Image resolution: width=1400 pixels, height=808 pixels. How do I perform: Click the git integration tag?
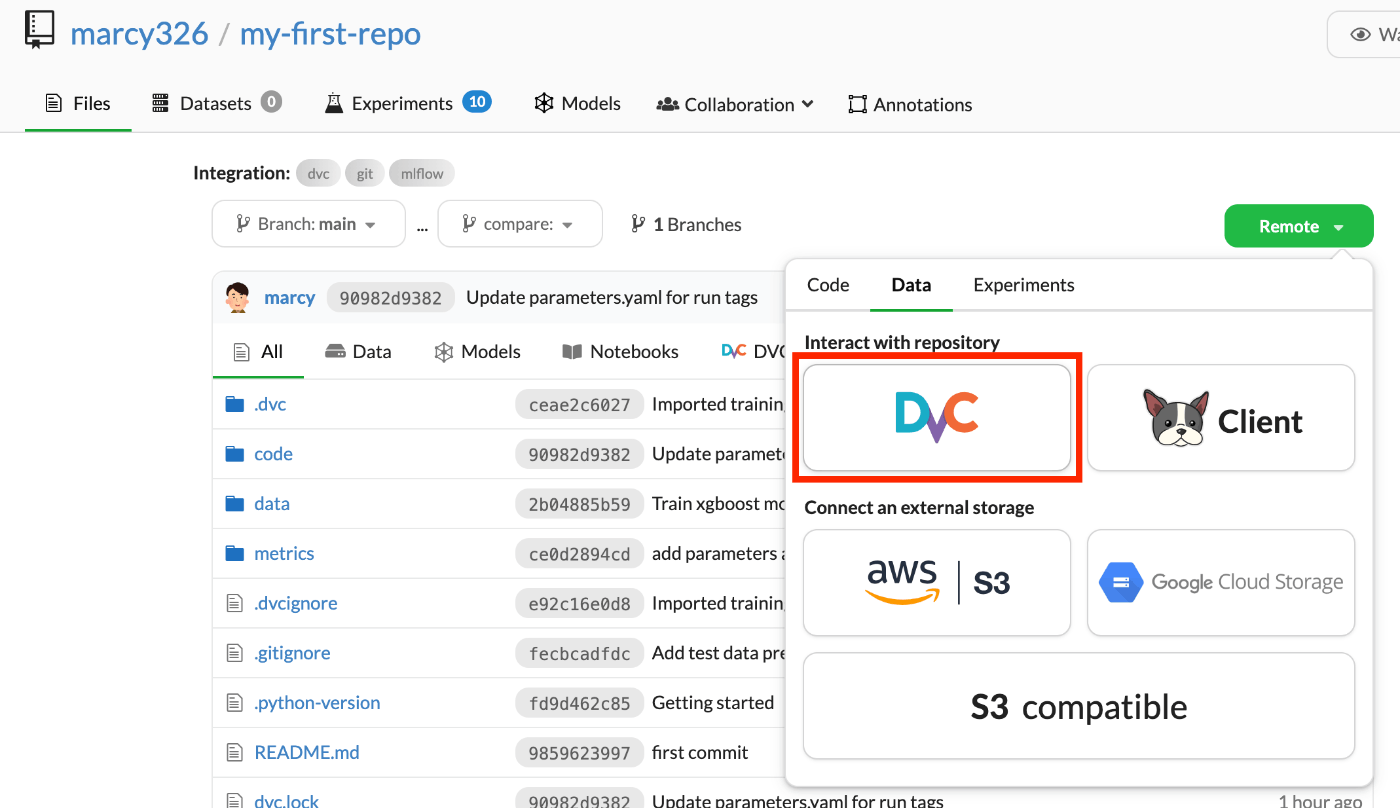[365, 173]
